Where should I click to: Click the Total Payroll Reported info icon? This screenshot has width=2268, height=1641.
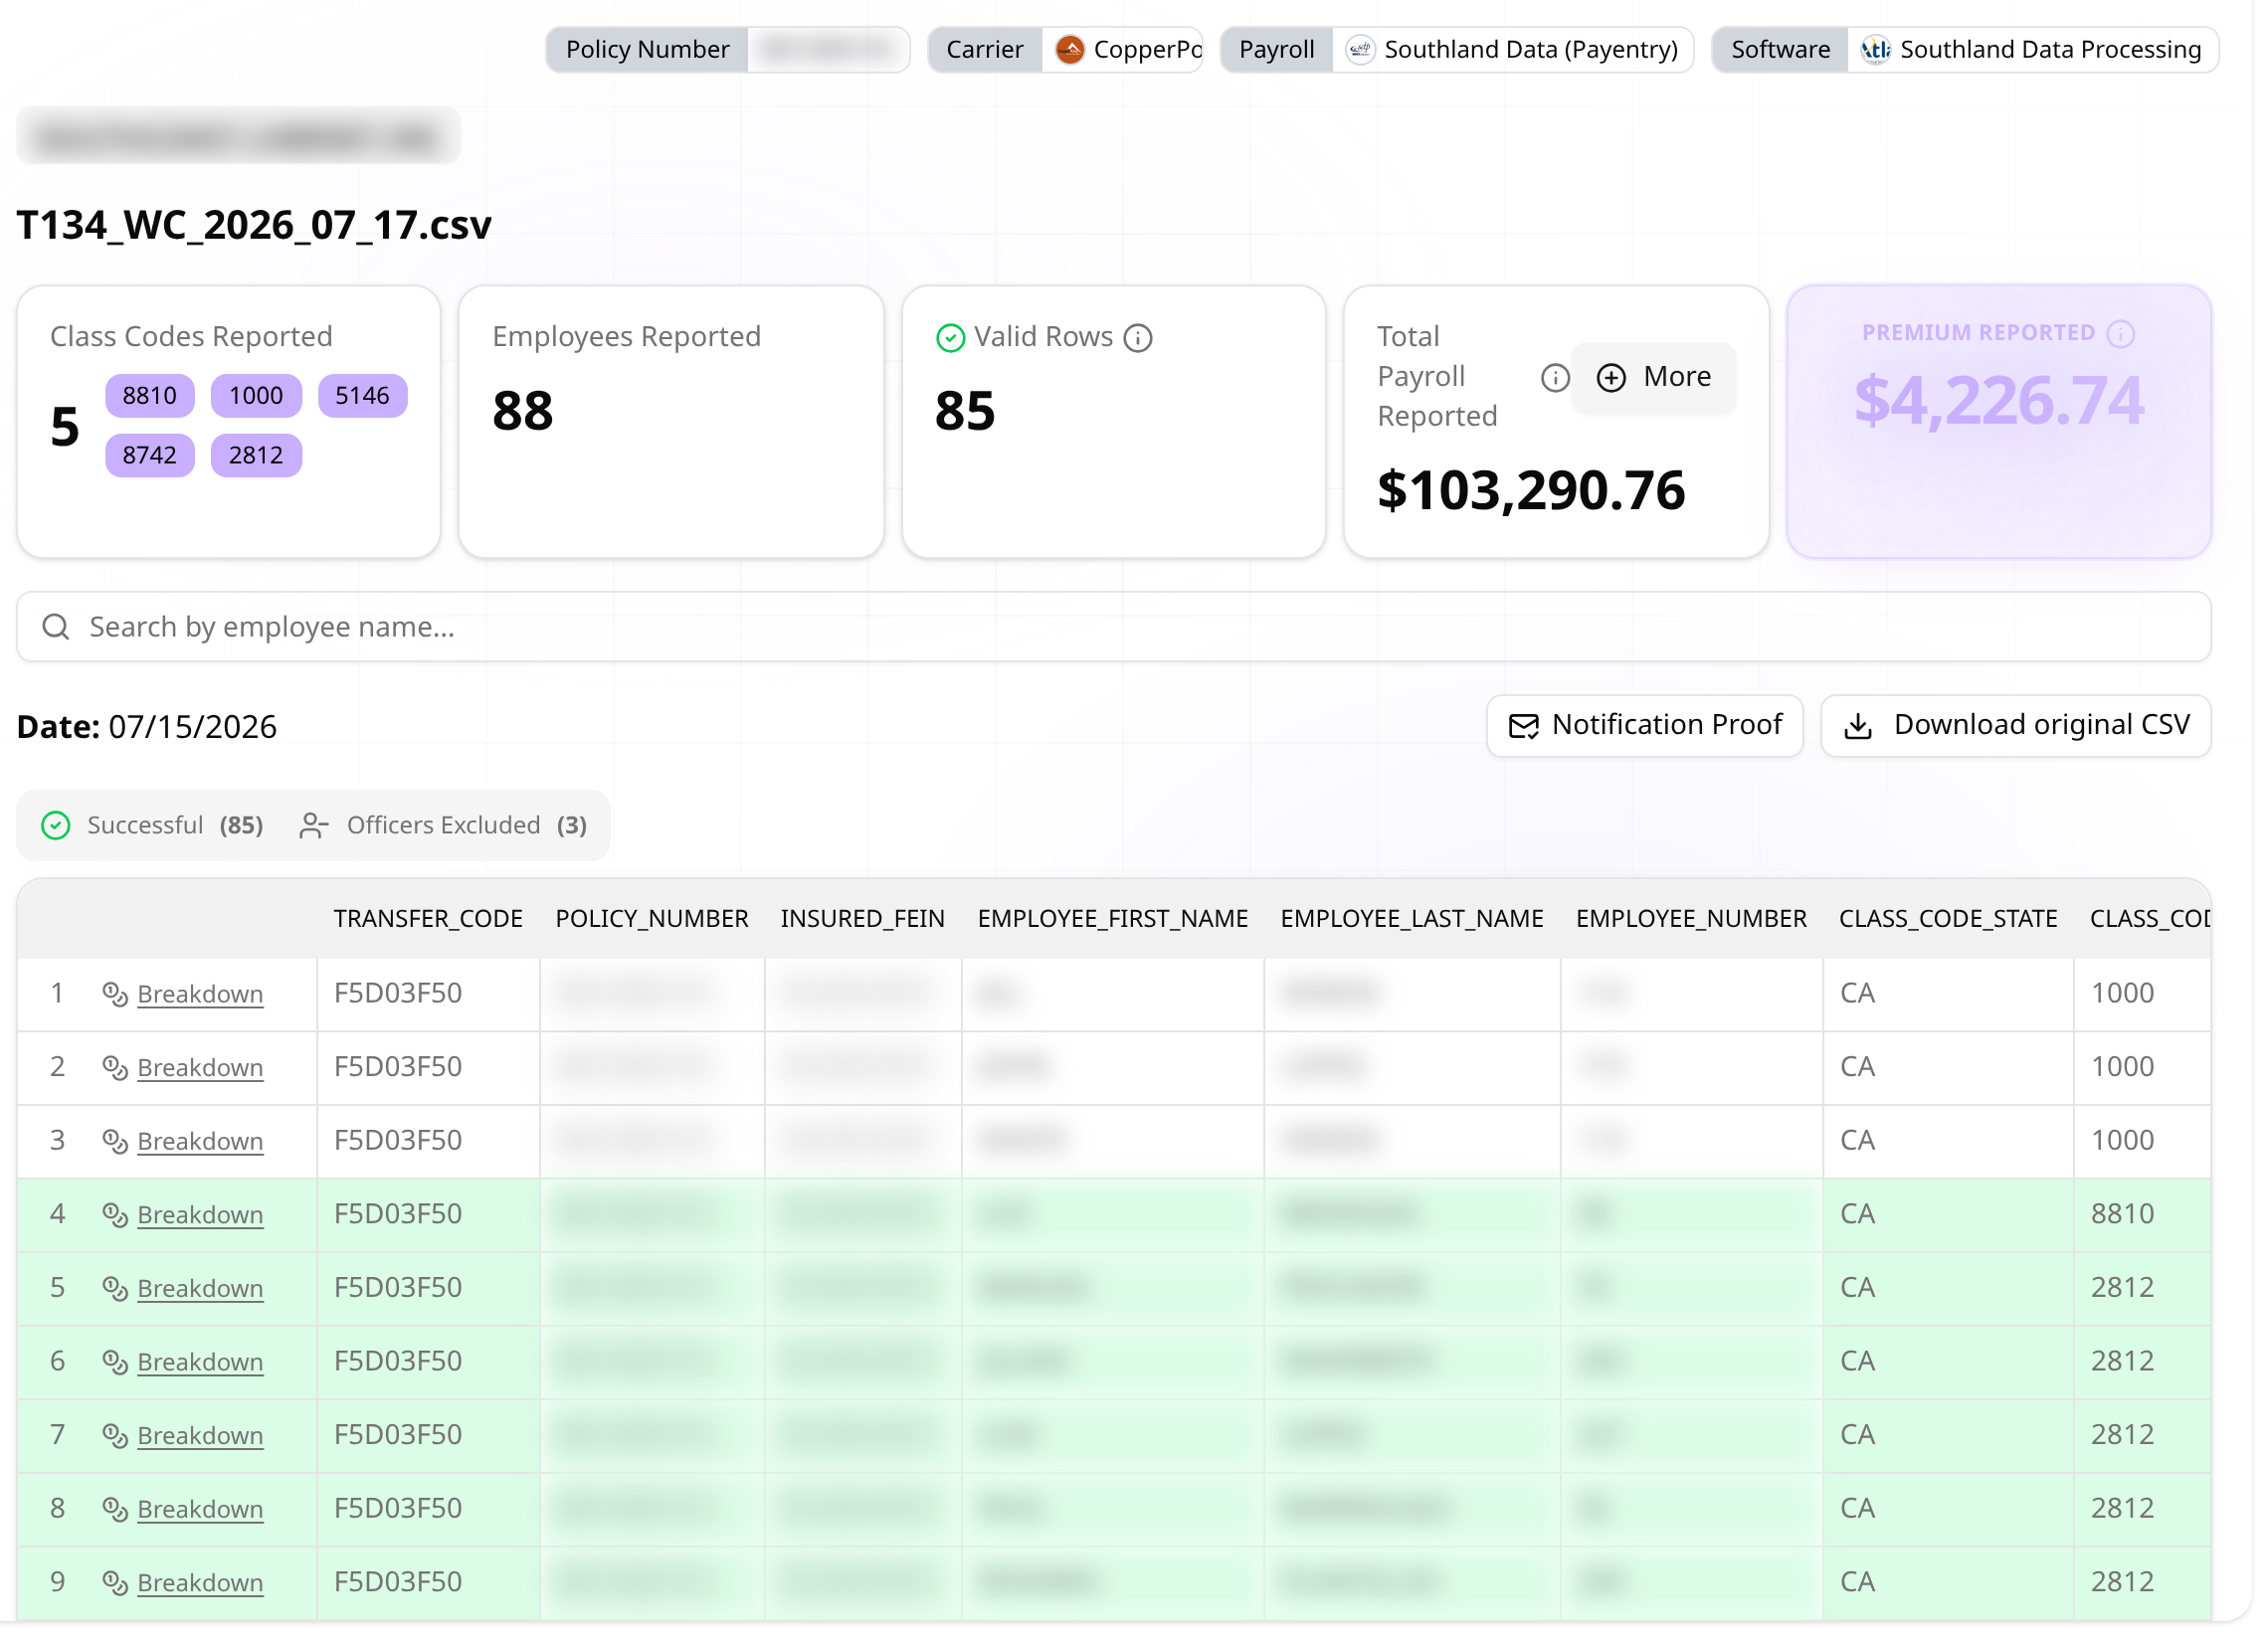1555,378
